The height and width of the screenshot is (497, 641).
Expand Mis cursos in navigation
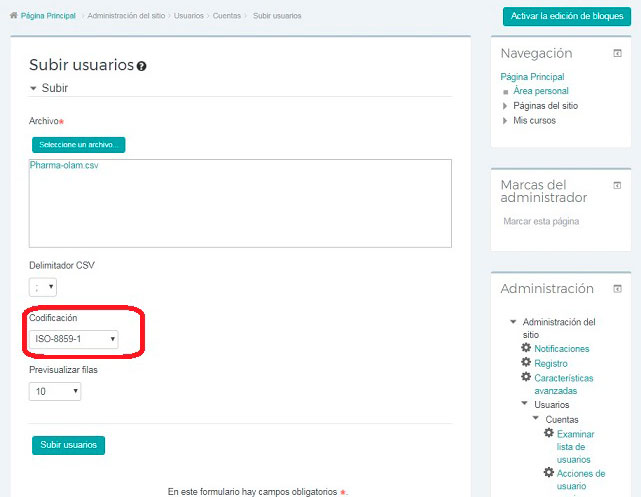tap(505, 121)
